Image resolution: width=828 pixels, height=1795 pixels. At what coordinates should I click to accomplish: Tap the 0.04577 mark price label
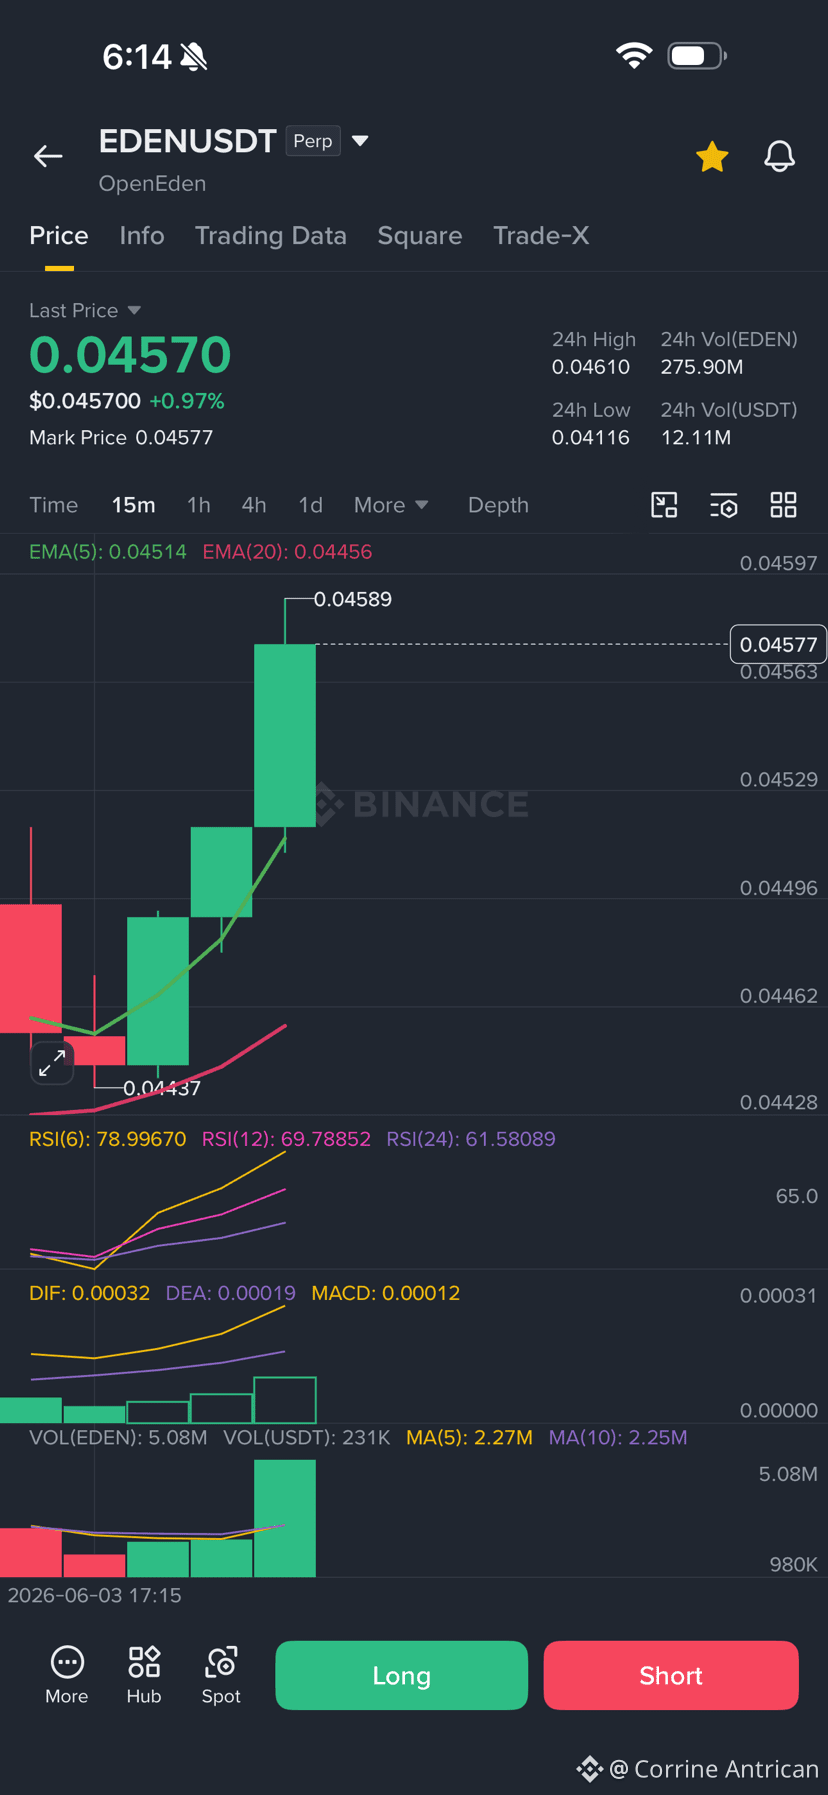click(778, 645)
